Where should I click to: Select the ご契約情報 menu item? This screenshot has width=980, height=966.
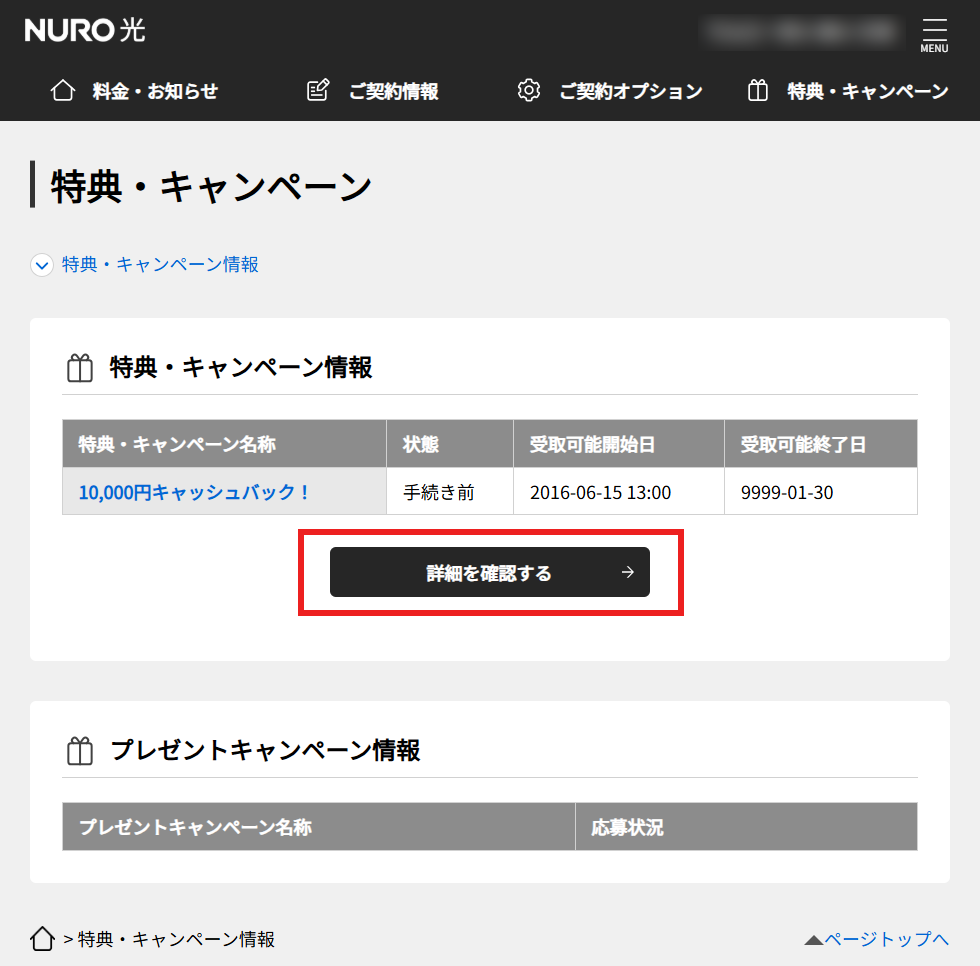[x=394, y=89]
